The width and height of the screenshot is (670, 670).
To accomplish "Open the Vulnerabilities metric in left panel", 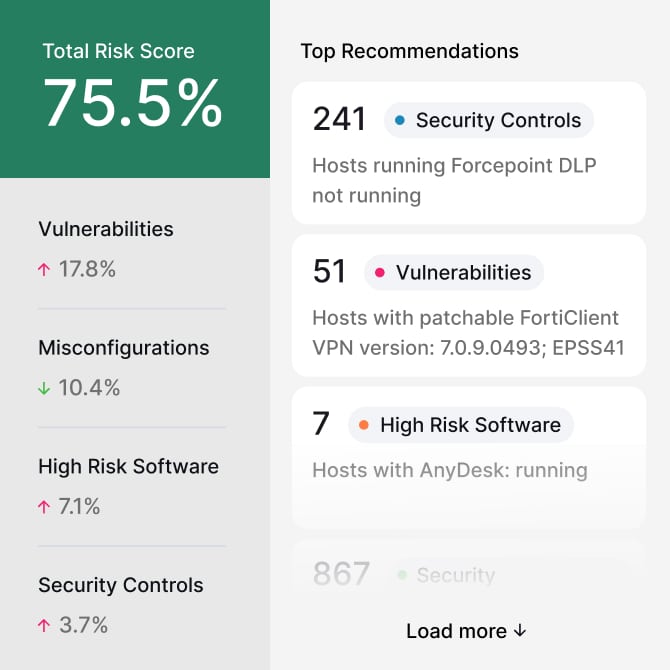I will [132, 249].
